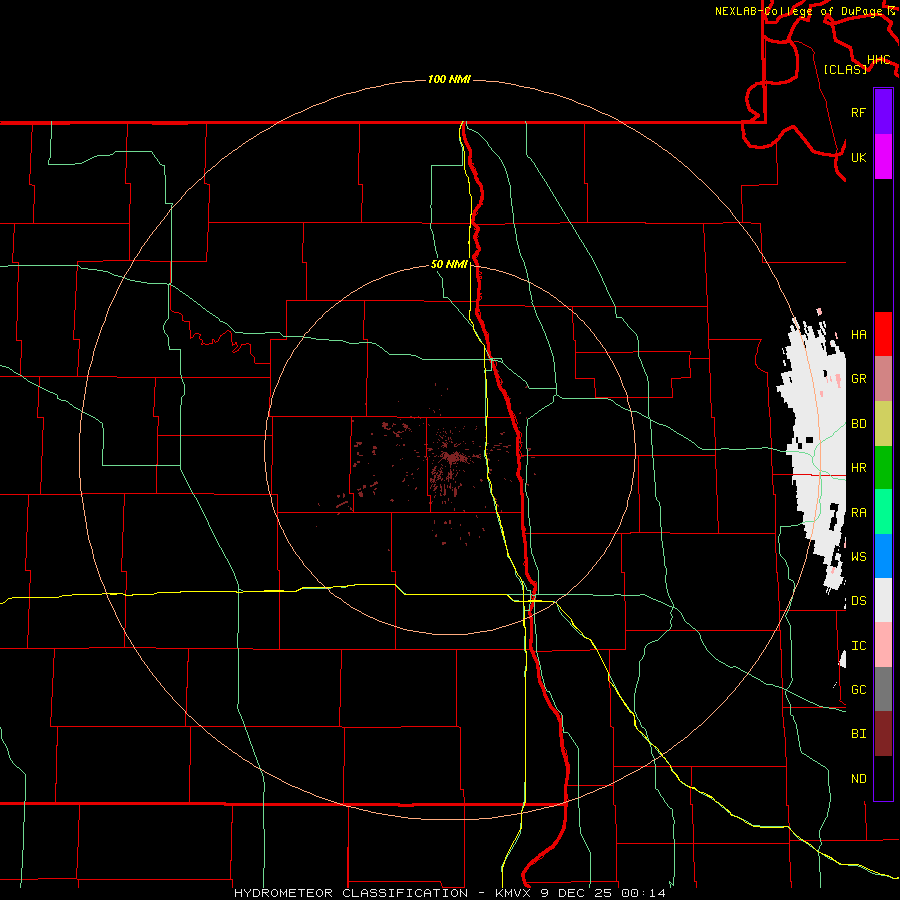Click the IC pink legend swatch

point(883,645)
